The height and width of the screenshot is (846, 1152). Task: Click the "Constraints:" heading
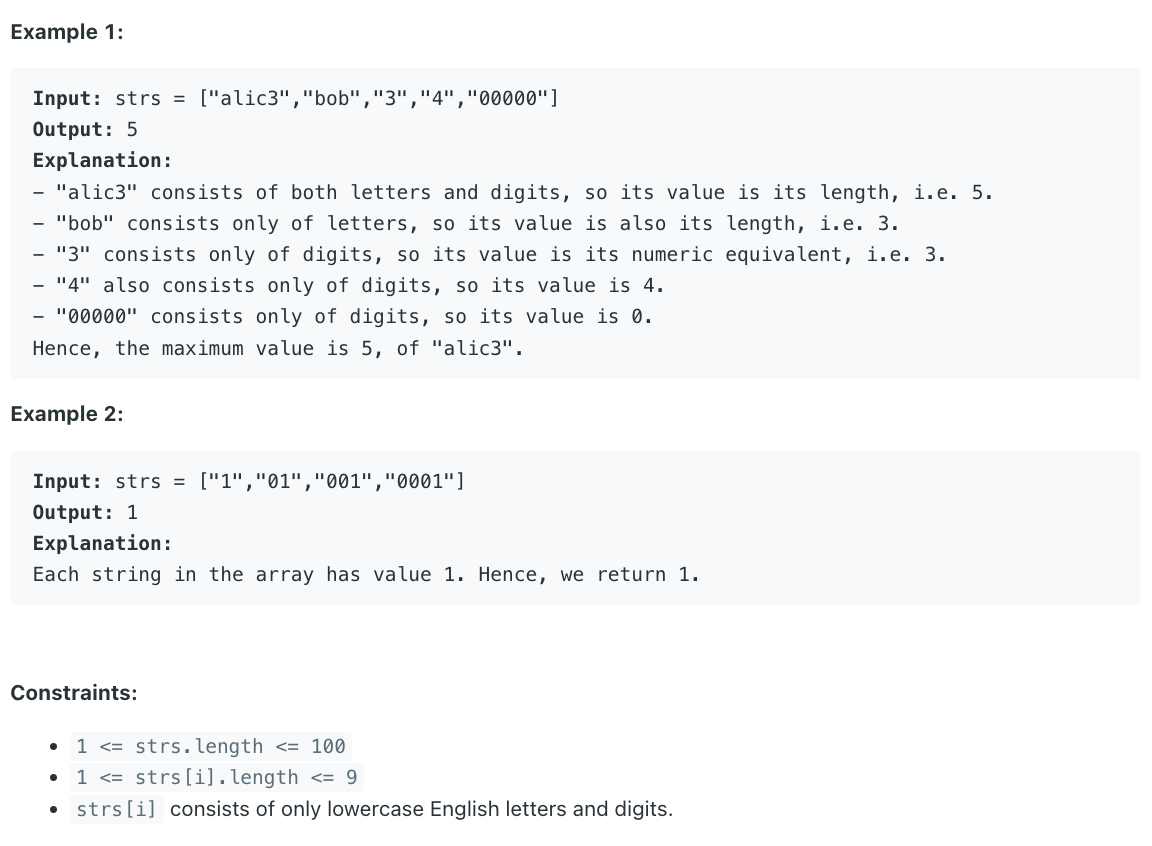pyautogui.click(x=74, y=693)
